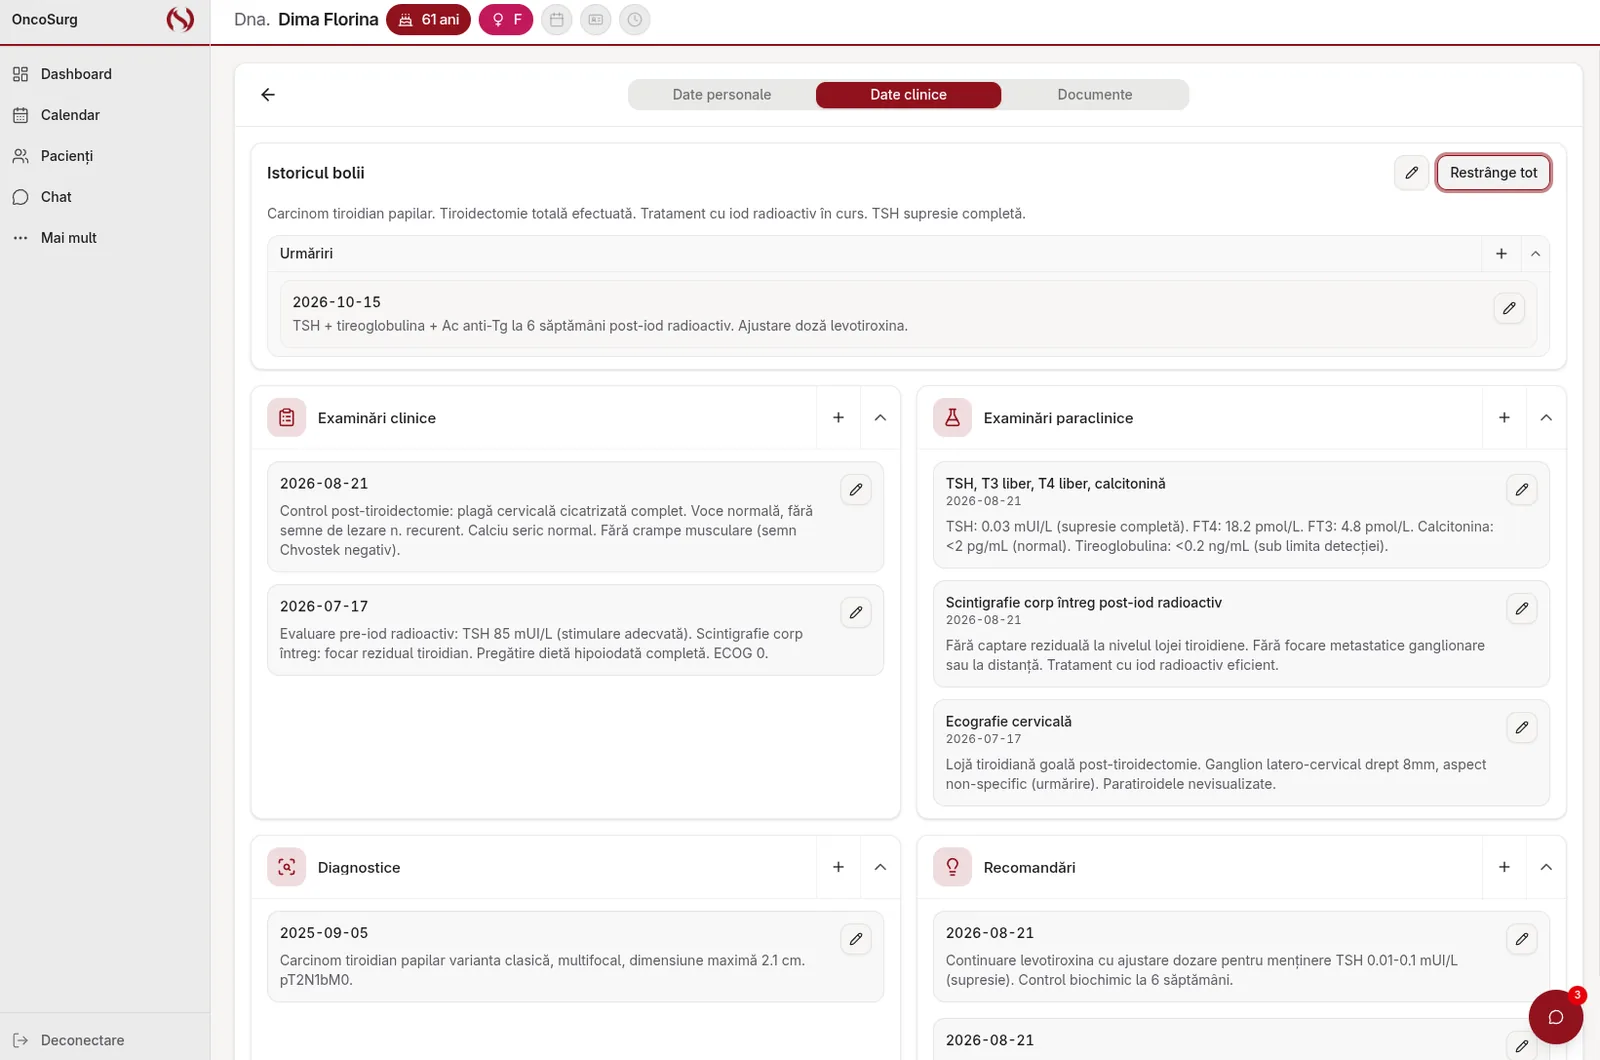Click the 2026-10-15 follow-up date
This screenshot has height=1060, width=1600.
pyautogui.click(x=337, y=302)
